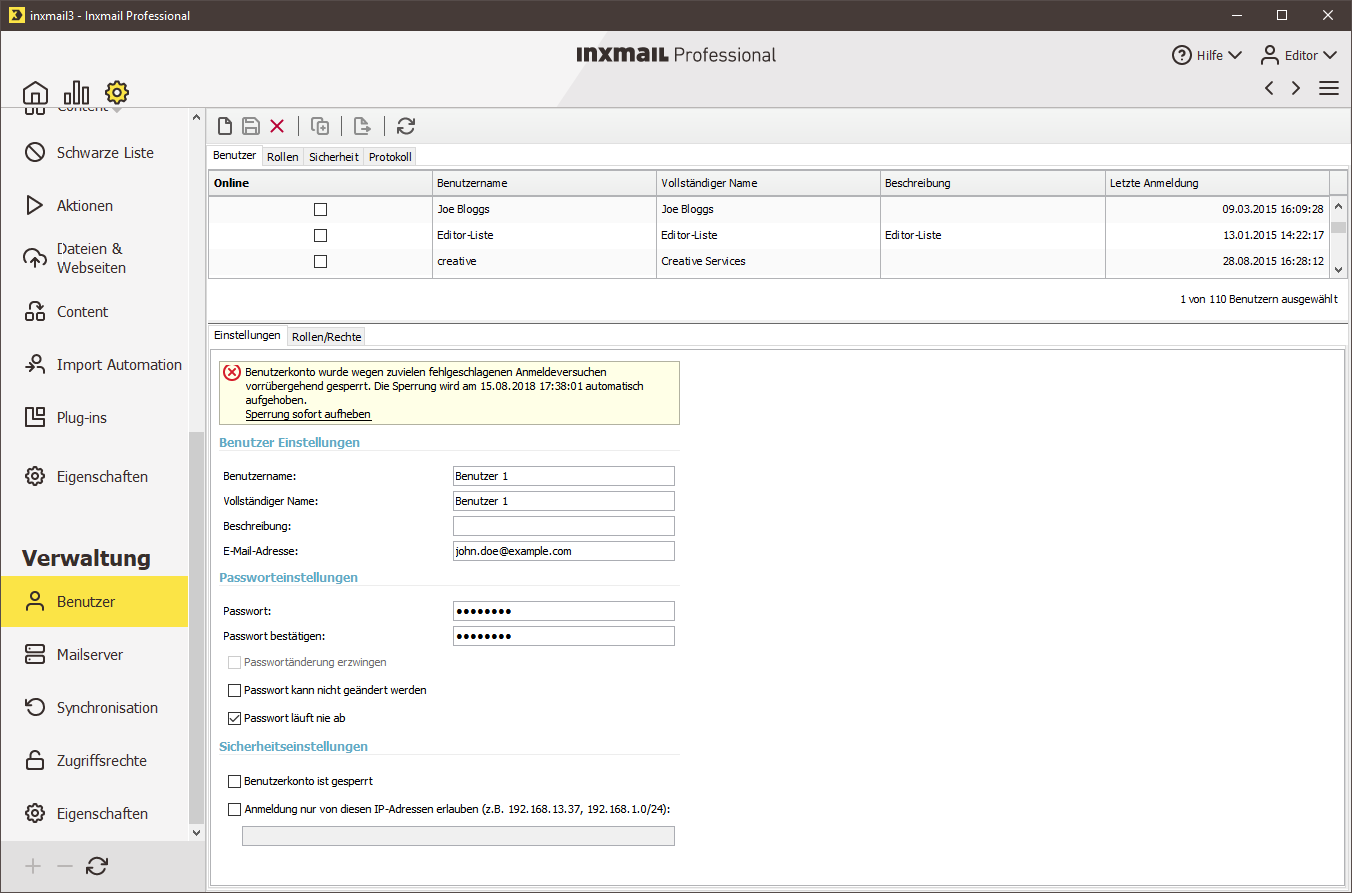1352x893 pixels.
Task: Click the duplicate user icon
Action: click(x=320, y=126)
